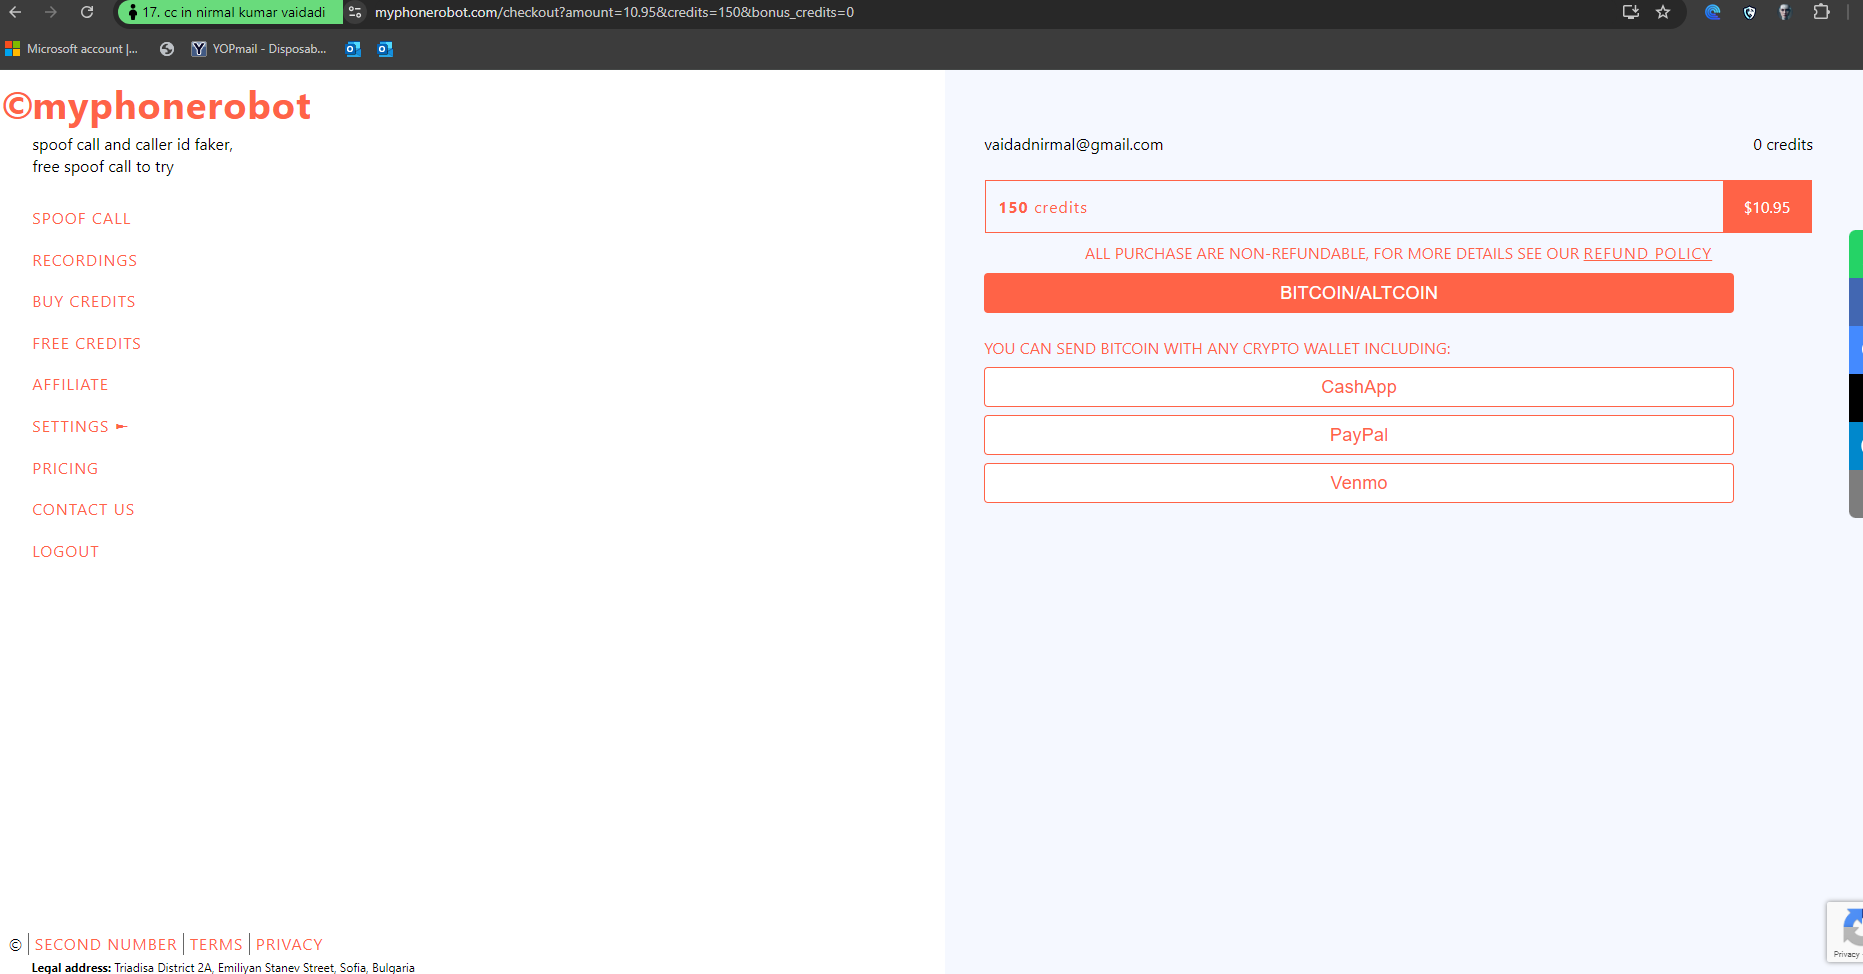Reload the page with the refresh icon
1863x974 pixels.
click(87, 12)
